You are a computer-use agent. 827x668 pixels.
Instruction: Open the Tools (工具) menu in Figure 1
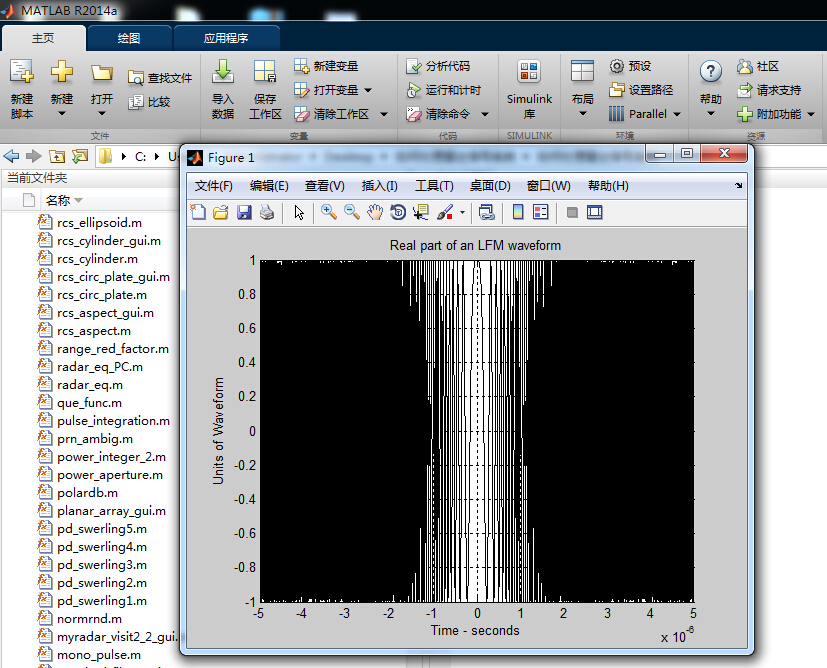point(434,186)
